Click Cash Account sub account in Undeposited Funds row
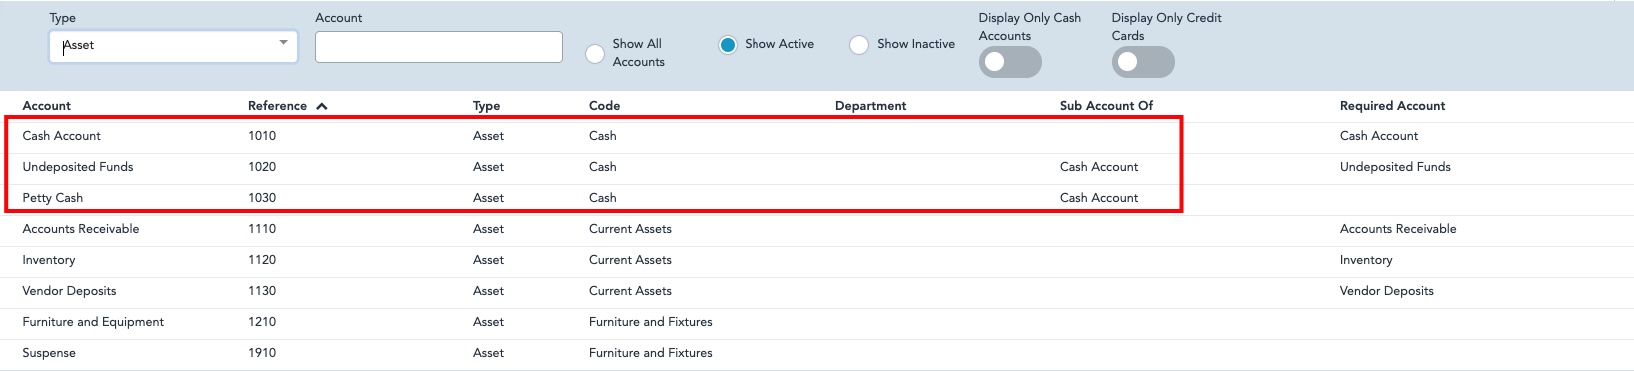The height and width of the screenshot is (371, 1634). [1099, 167]
